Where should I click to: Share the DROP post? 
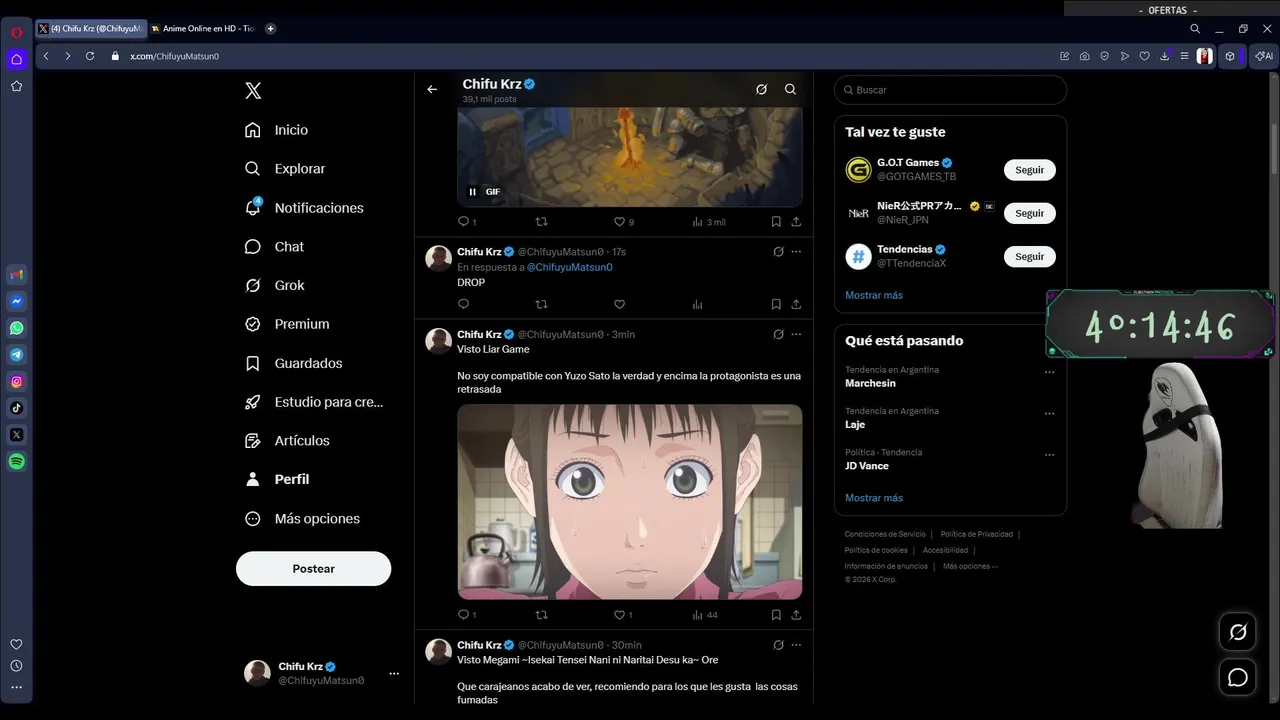796,304
